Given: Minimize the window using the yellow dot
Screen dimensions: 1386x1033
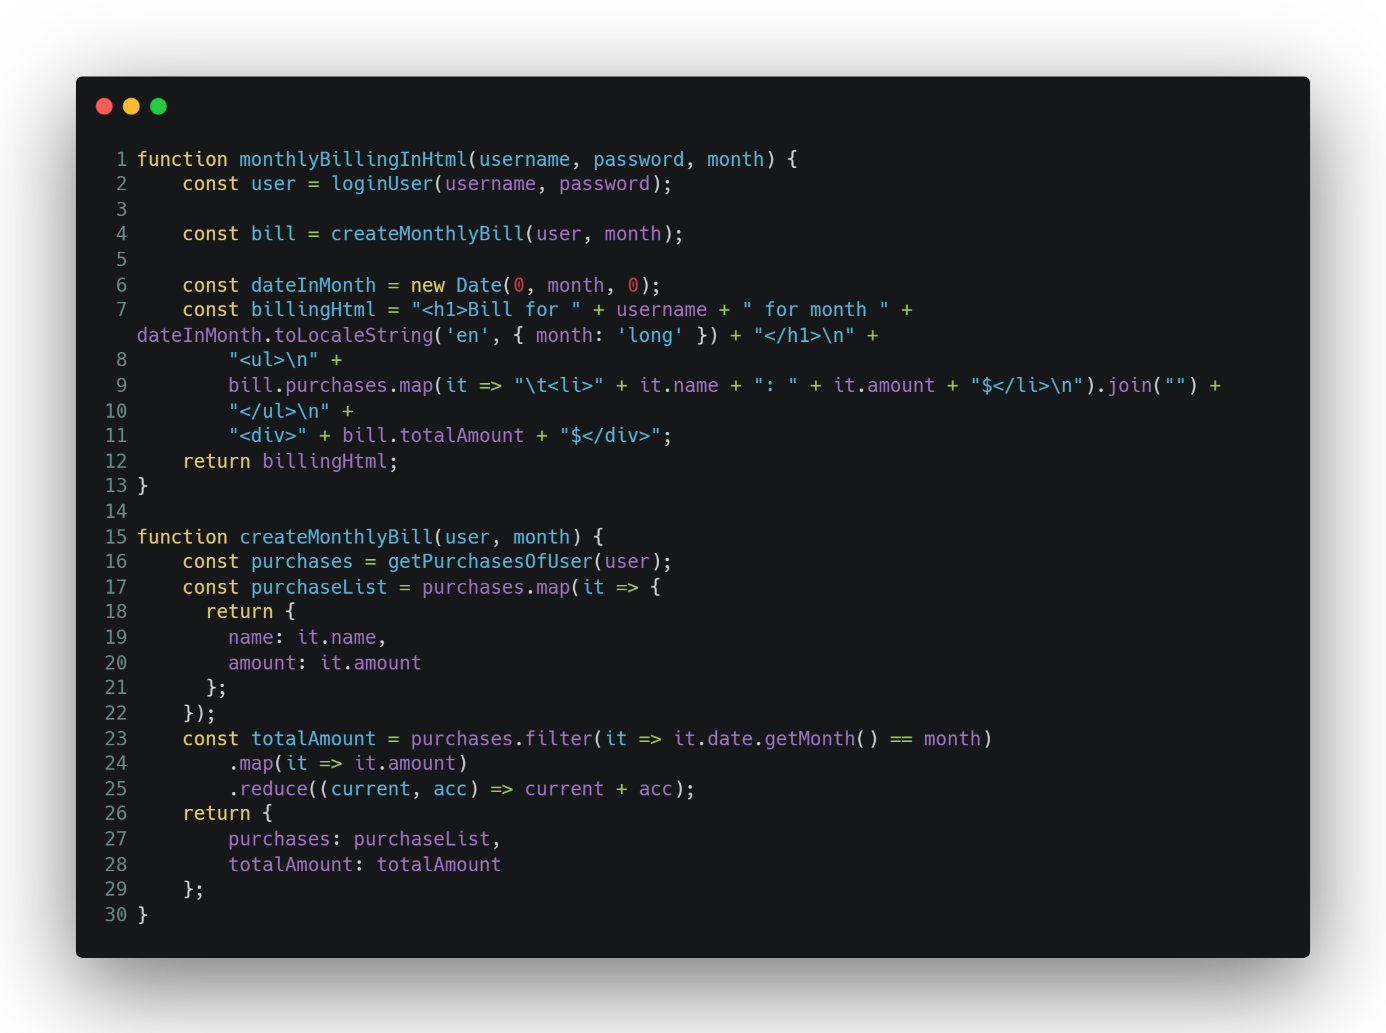Looking at the screenshot, I should [131, 106].
